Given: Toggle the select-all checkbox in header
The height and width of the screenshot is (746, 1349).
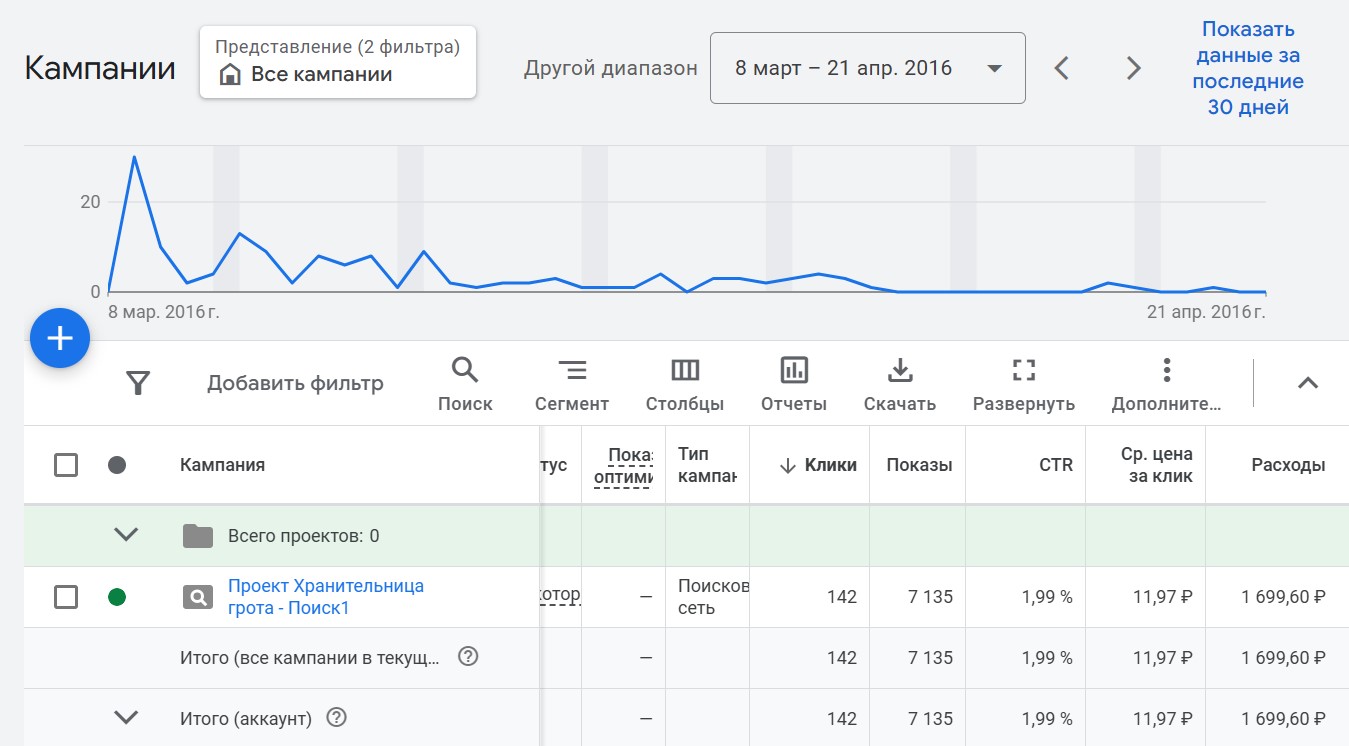Looking at the screenshot, I should [x=66, y=465].
